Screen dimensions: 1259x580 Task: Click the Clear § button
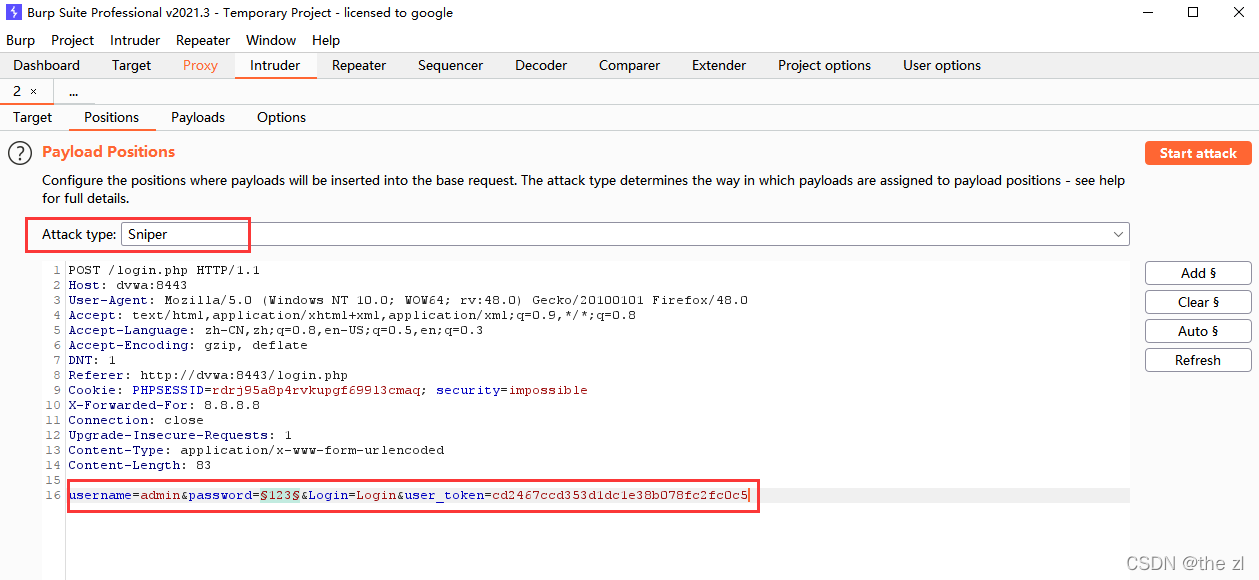click(1198, 302)
